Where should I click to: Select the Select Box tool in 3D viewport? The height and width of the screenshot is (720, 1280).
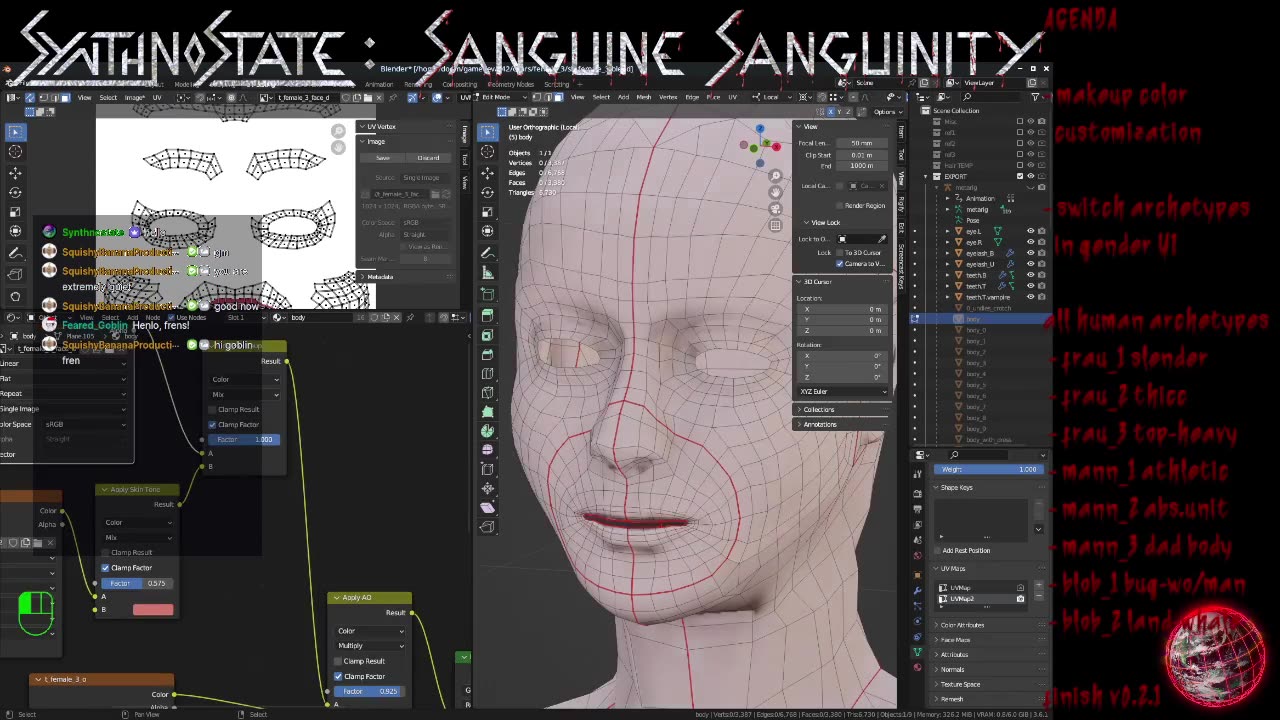pos(487,132)
